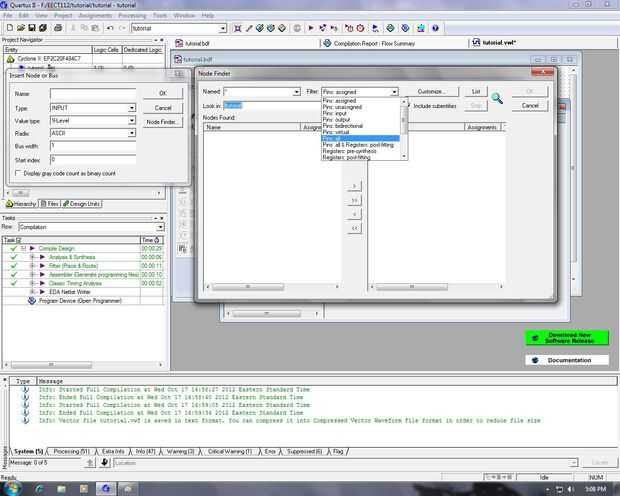Click the Stop Processing toolbar icon
The height and width of the screenshot is (496, 620).
click(x=297, y=28)
